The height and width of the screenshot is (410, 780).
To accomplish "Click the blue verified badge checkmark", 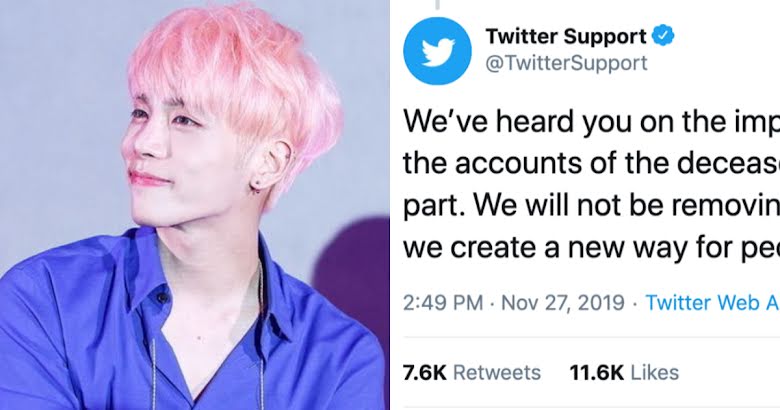I will click(663, 36).
